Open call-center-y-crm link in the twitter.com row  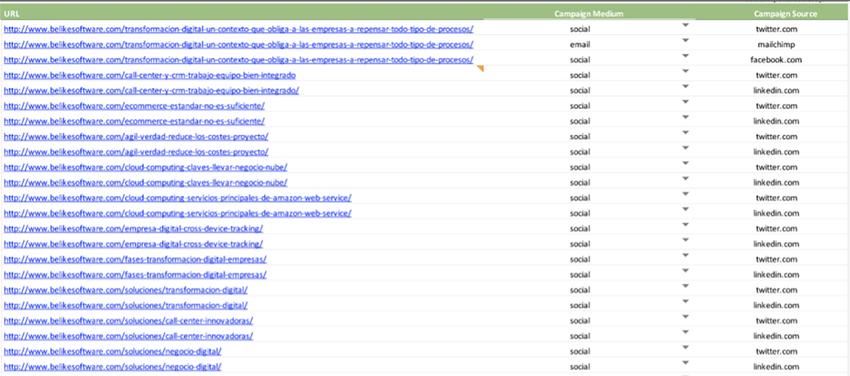point(150,75)
